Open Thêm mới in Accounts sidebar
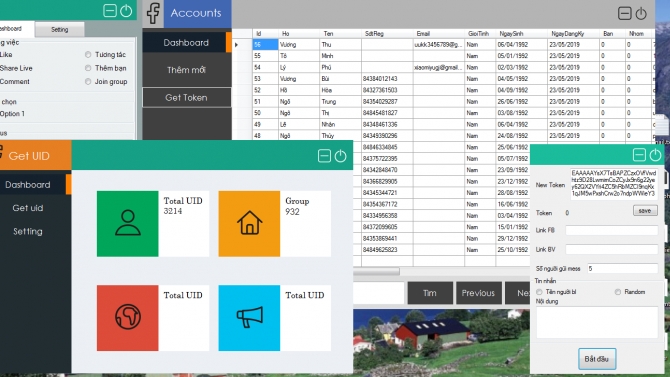This screenshot has width=670, height=377. click(x=186, y=70)
